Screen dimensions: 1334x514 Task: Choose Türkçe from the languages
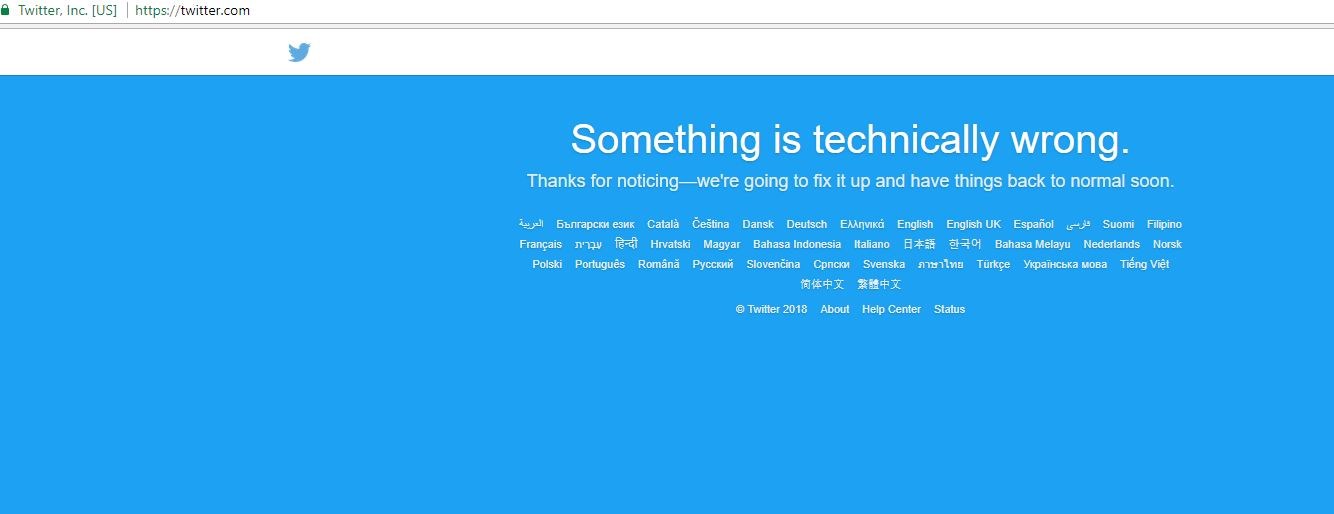(993, 264)
